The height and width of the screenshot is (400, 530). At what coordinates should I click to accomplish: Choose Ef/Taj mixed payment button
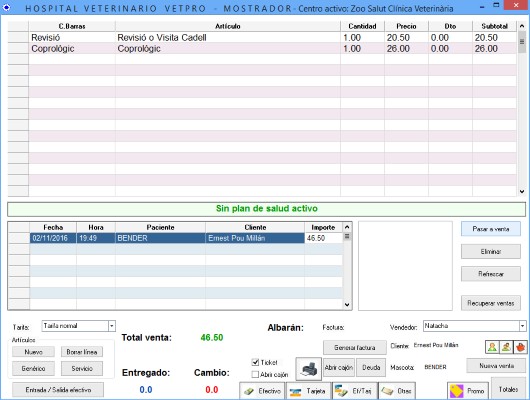click(355, 391)
